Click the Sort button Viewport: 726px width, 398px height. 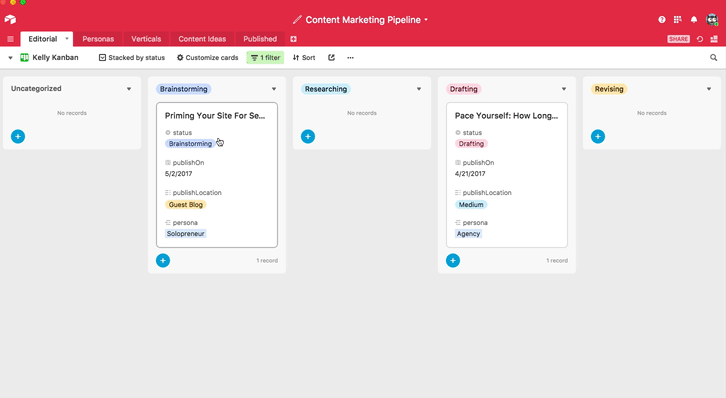[x=304, y=57]
